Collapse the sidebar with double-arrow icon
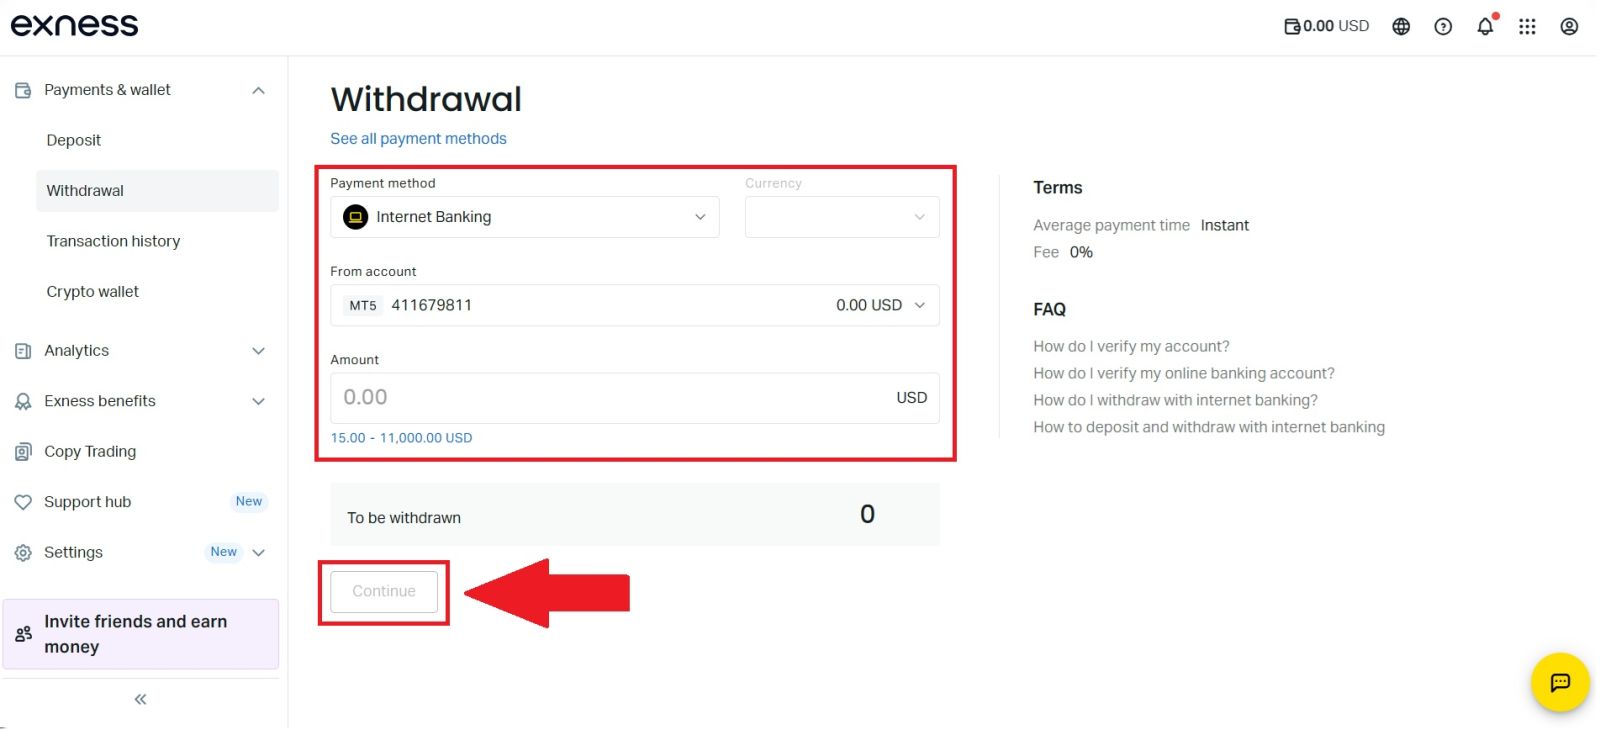Viewport: 1600px width, 730px height. coord(140,699)
